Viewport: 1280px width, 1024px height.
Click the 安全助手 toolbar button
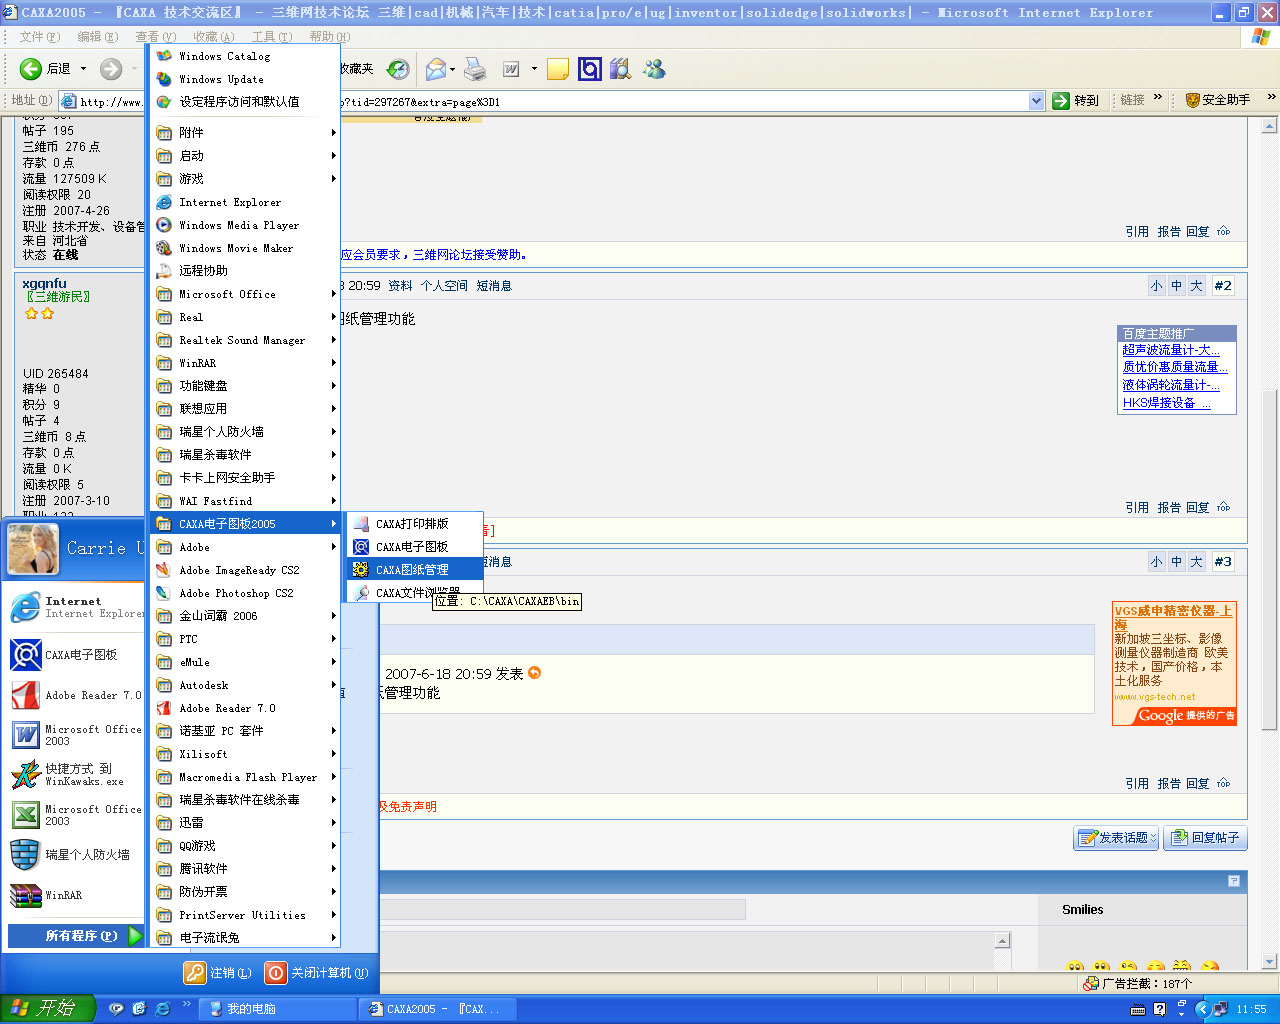coord(1218,100)
